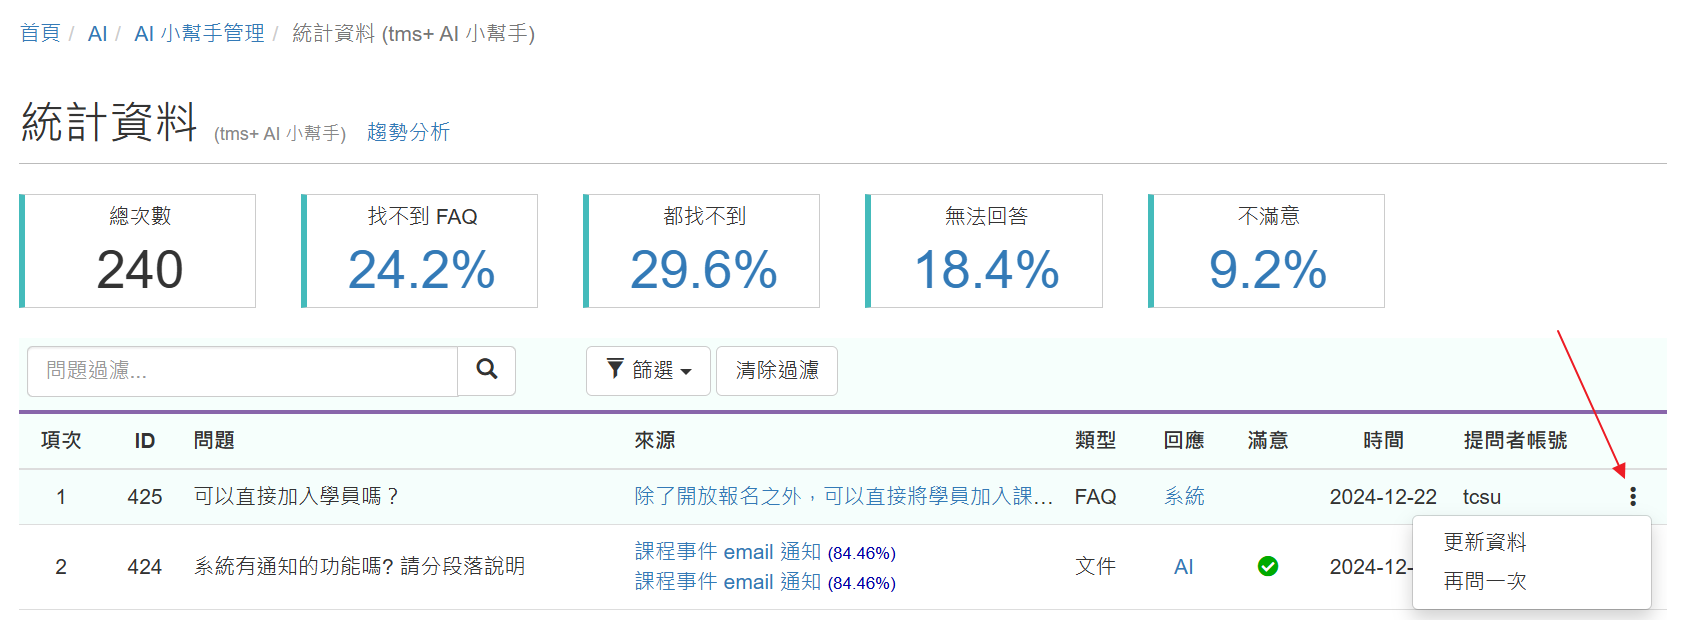Open the 系統 response link in row 425
Image resolution: width=1686 pixels, height=620 pixels.
coord(1183,497)
